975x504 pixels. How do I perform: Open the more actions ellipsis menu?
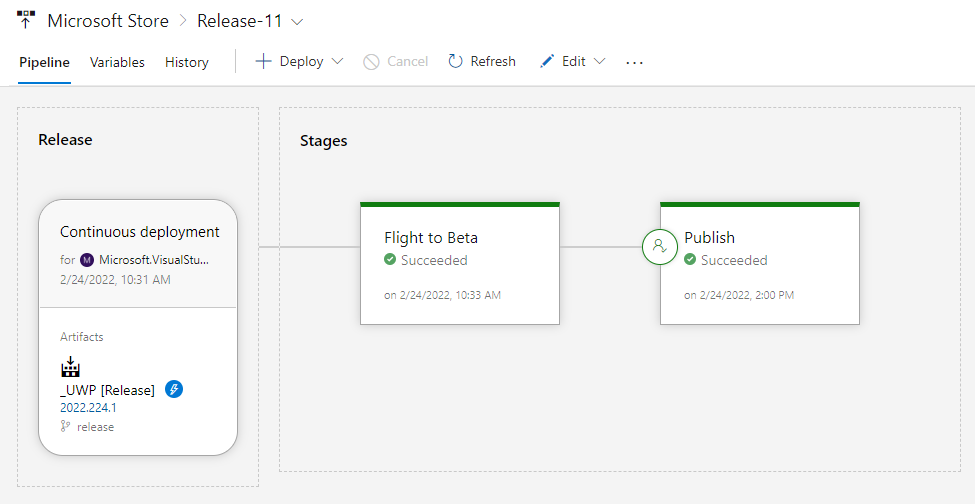[634, 62]
